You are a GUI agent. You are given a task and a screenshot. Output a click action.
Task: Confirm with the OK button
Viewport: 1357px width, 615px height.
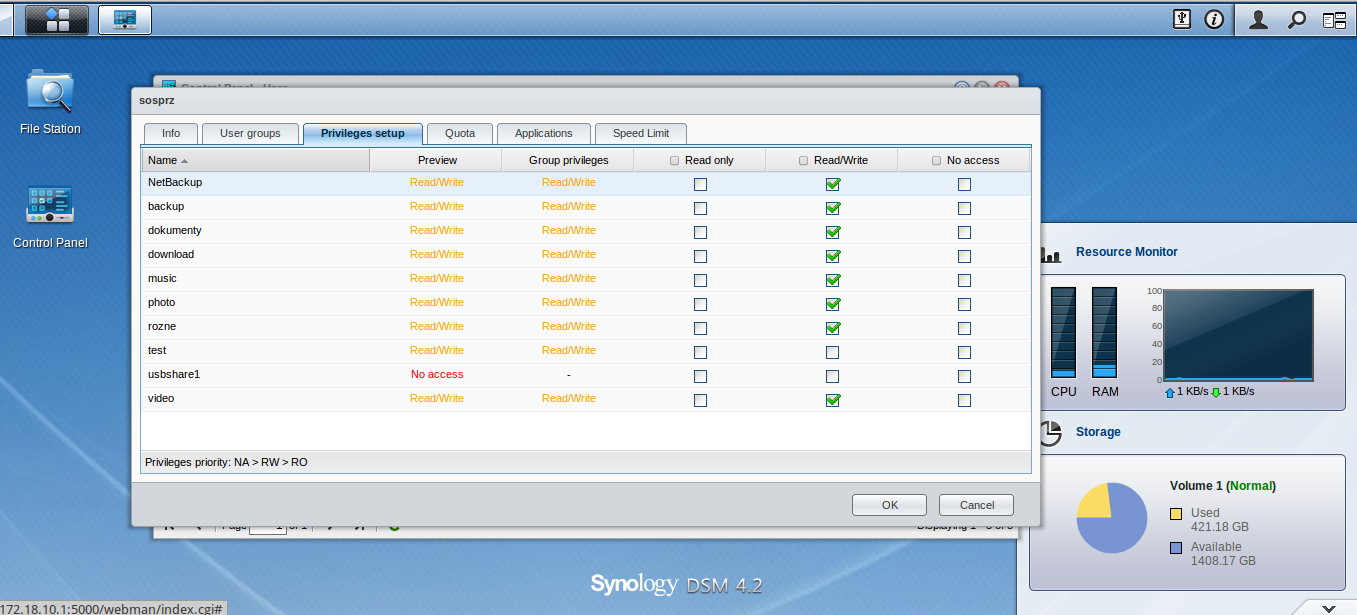890,505
